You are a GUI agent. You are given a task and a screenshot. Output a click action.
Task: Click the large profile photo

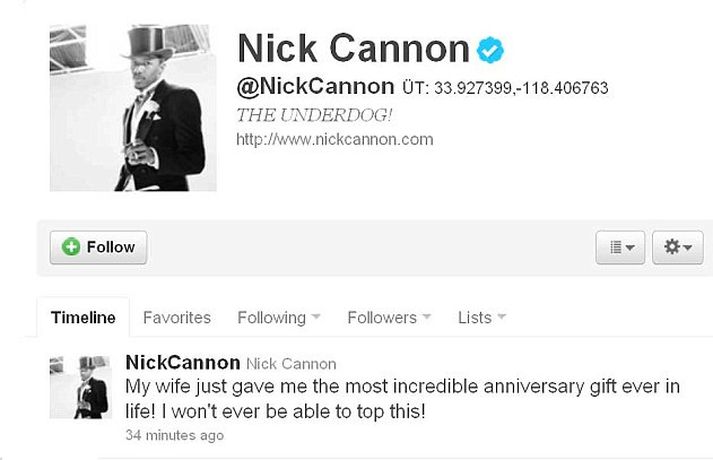pyautogui.click(x=133, y=108)
